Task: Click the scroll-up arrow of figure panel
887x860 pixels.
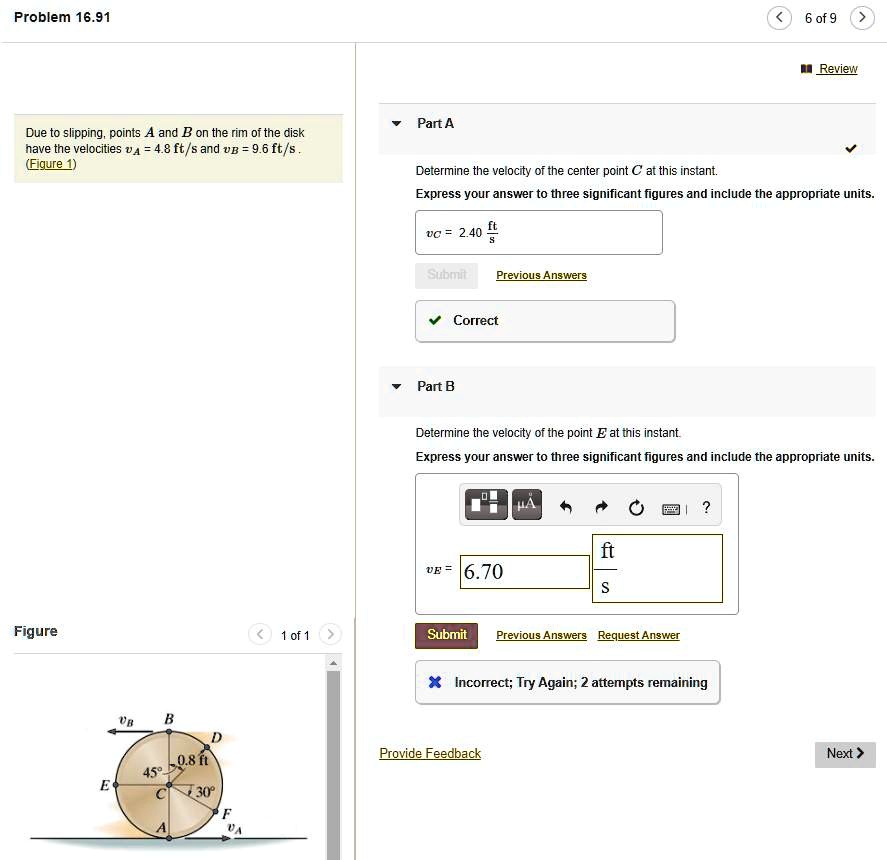Action: pyautogui.click(x=334, y=663)
